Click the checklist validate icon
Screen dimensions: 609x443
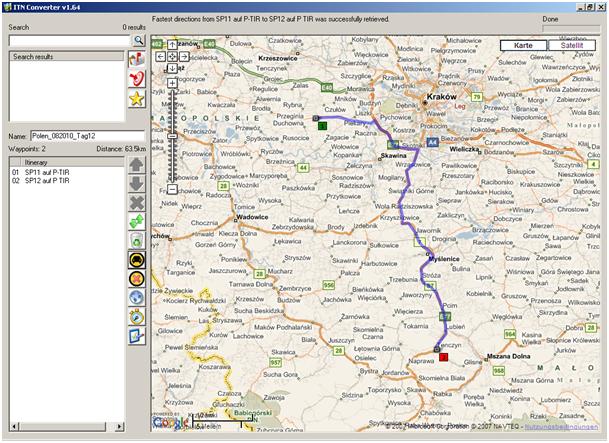tap(137, 336)
